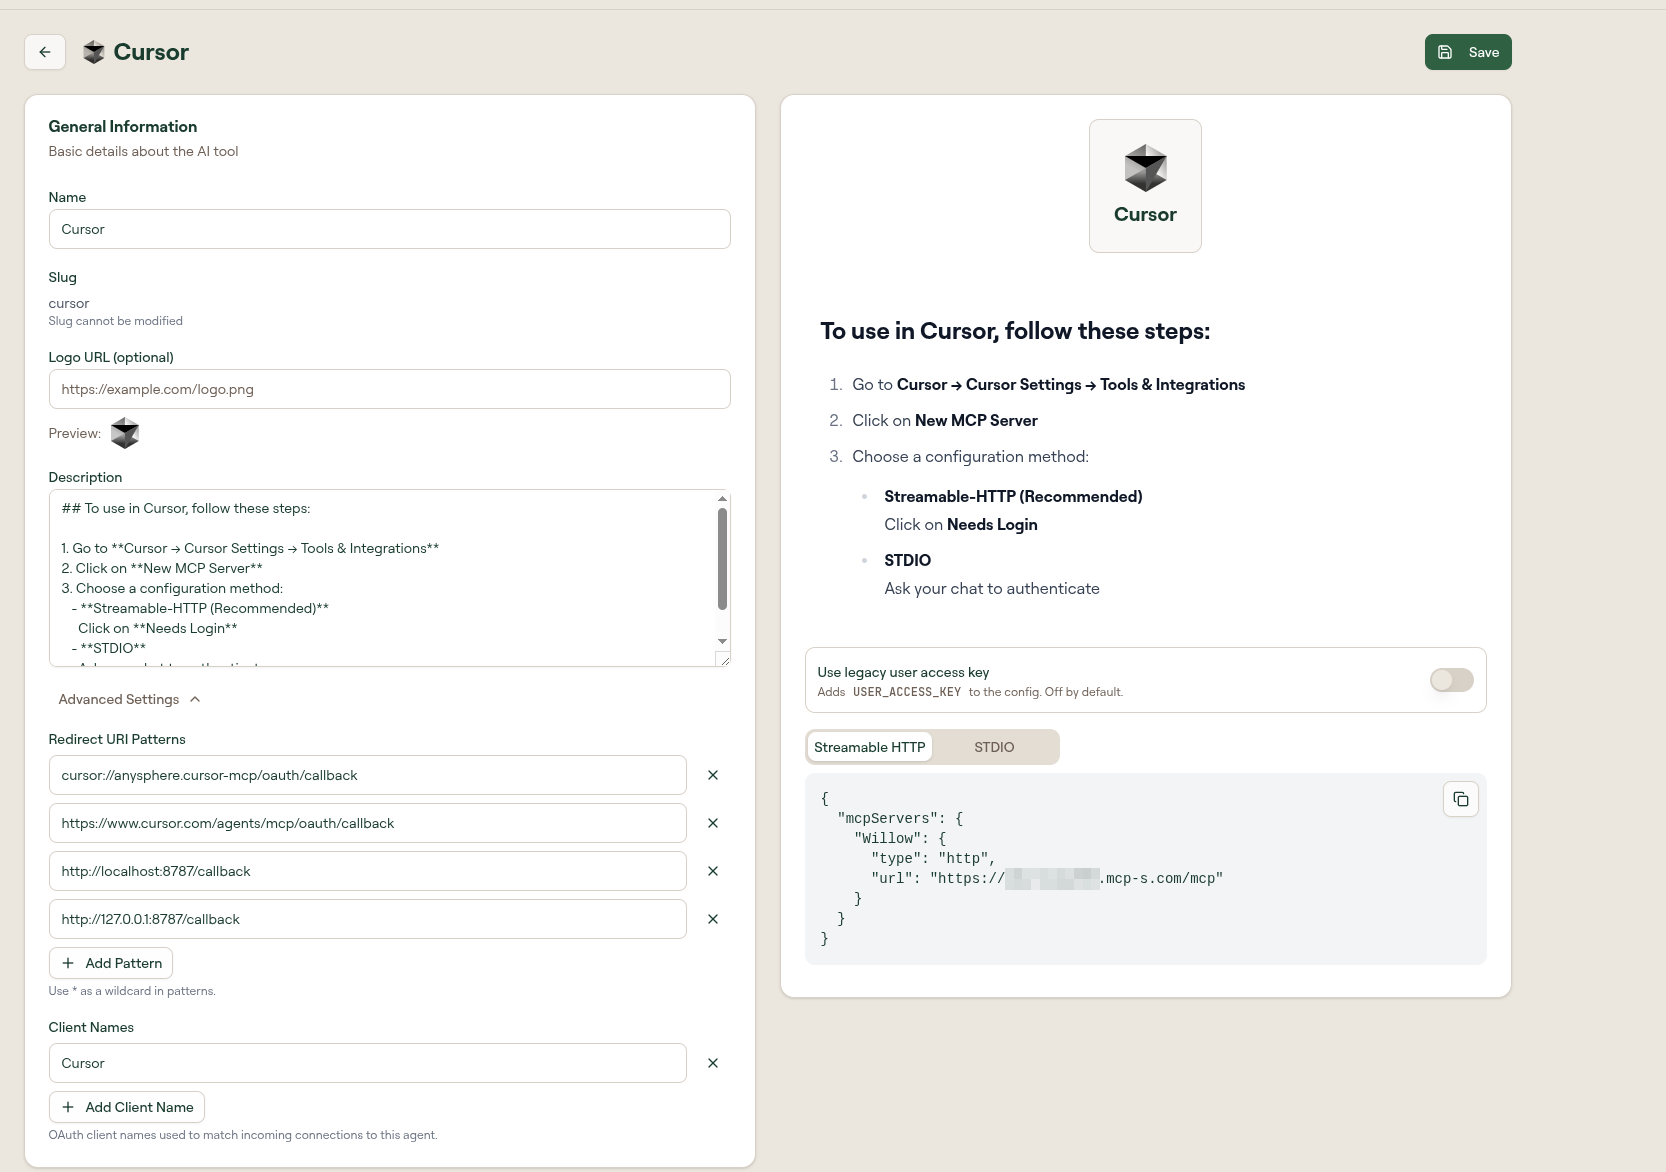Click the "Willow" line in the code block
Screen dimensions: 1666x1172
[900, 838]
